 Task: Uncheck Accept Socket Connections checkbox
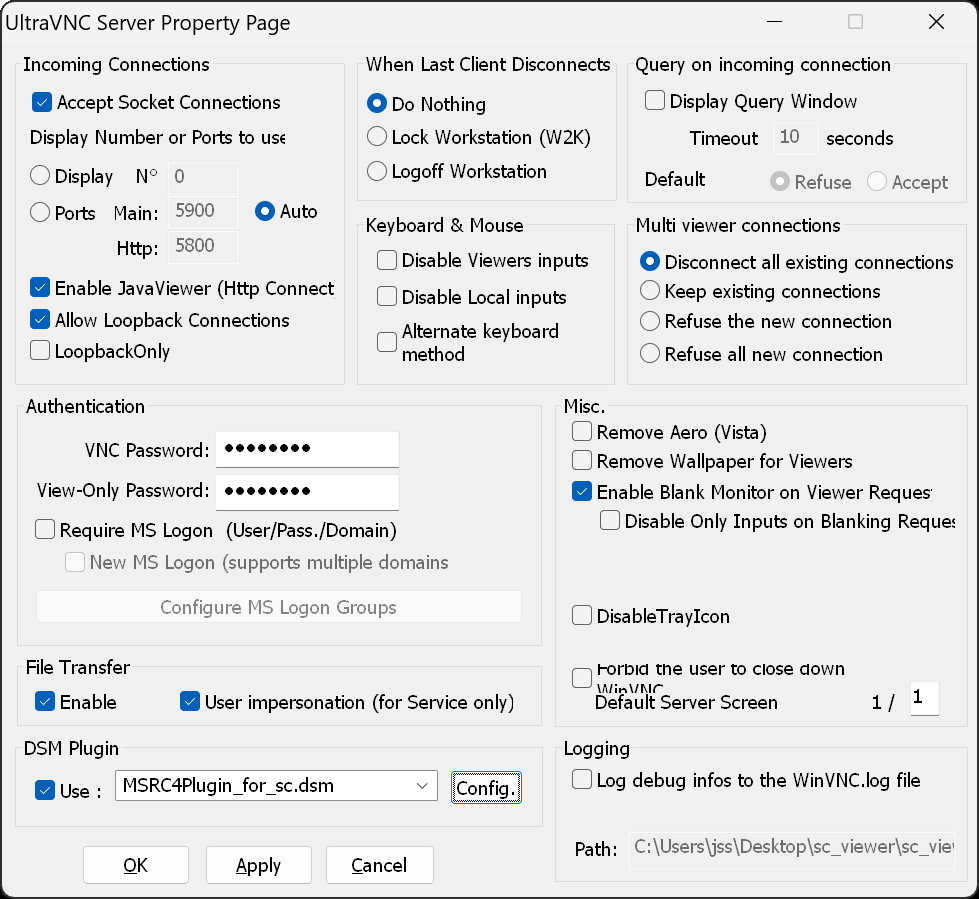click(42, 102)
